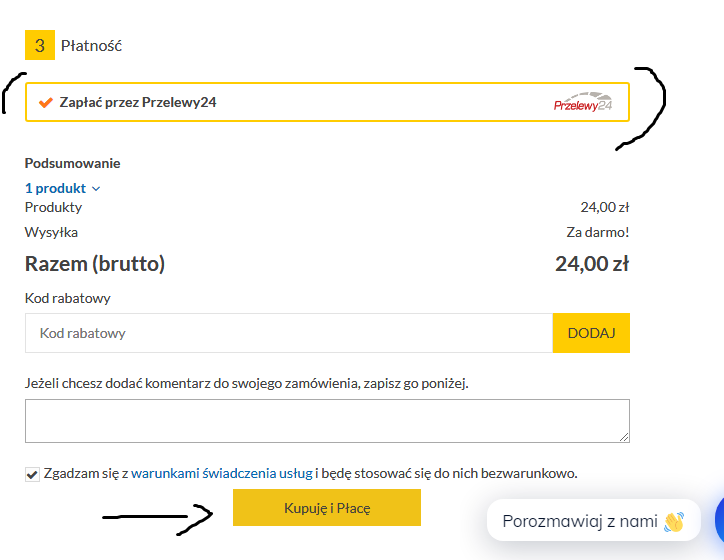Click the 'Razem (brutto)' total label

tap(95, 264)
